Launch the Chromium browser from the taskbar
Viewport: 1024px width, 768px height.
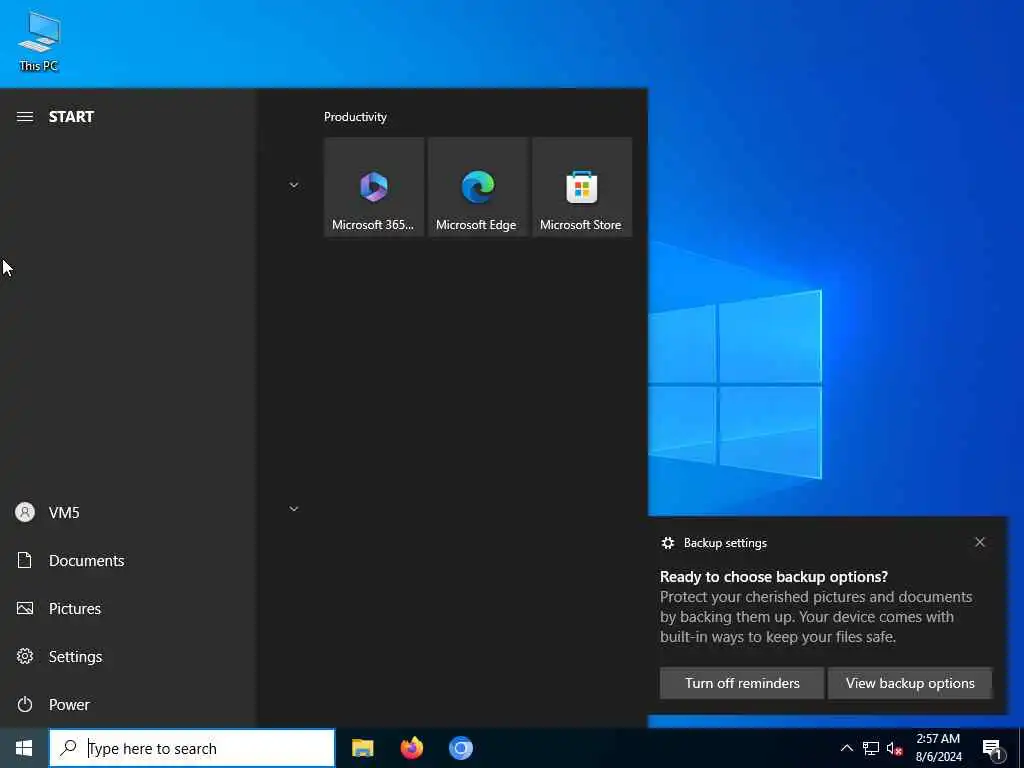[x=460, y=748]
